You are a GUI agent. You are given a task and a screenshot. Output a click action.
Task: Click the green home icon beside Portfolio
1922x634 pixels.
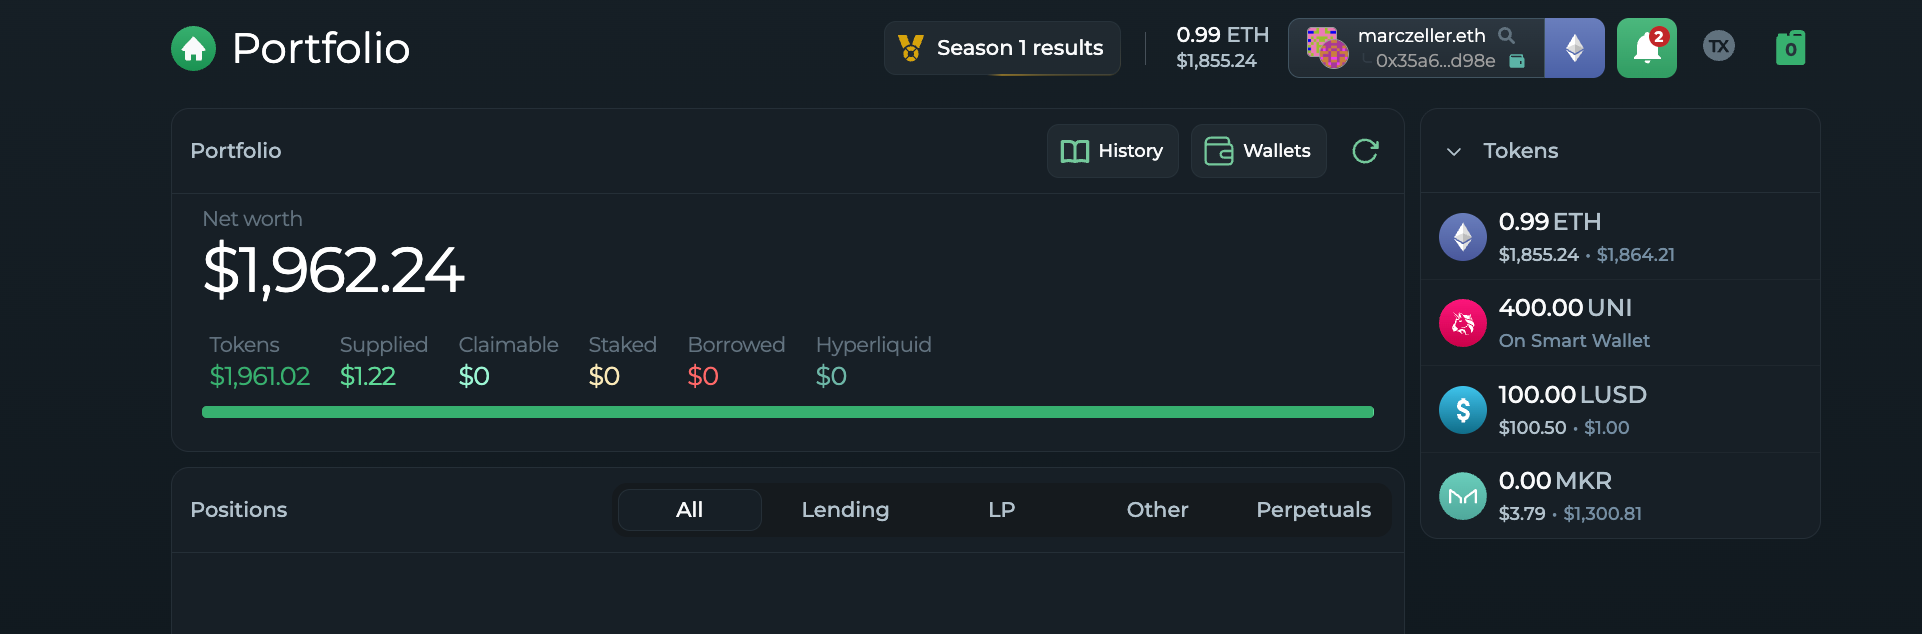click(193, 48)
